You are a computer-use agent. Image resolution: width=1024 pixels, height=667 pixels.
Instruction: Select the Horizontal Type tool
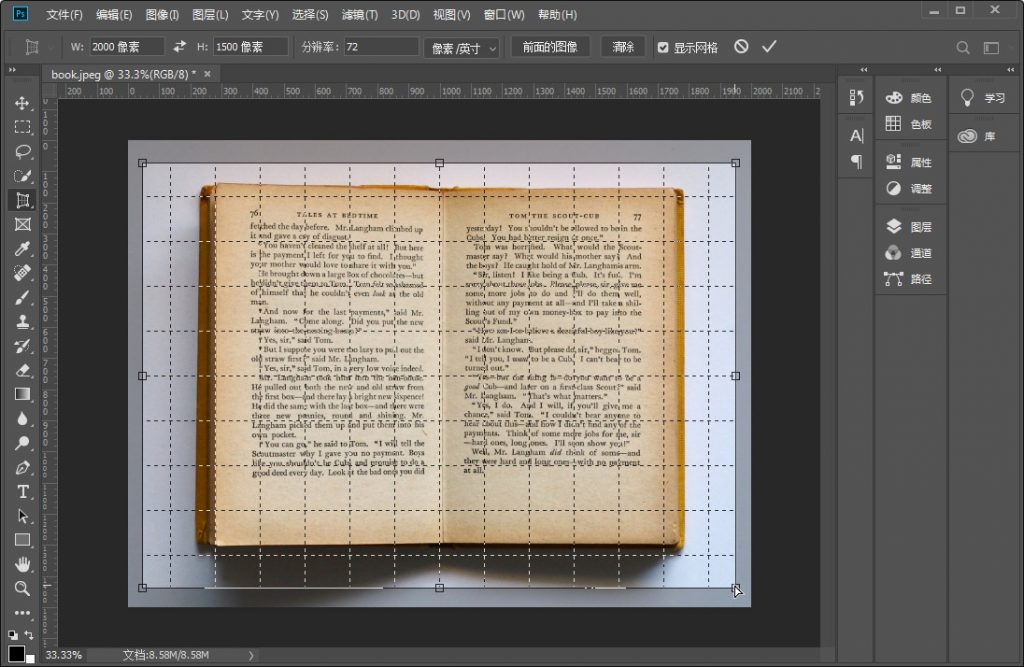pyautogui.click(x=22, y=491)
